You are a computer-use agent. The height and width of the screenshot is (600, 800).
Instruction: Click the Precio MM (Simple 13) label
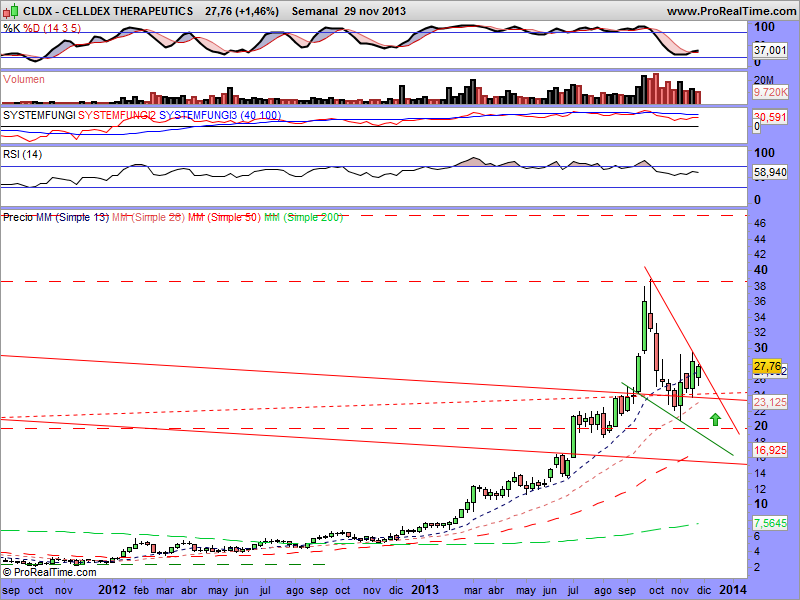coord(56,217)
